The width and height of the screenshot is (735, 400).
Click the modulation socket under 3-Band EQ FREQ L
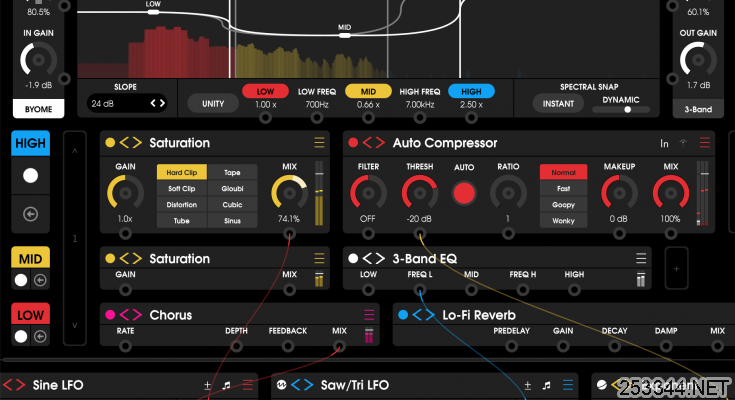(x=420, y=290)
